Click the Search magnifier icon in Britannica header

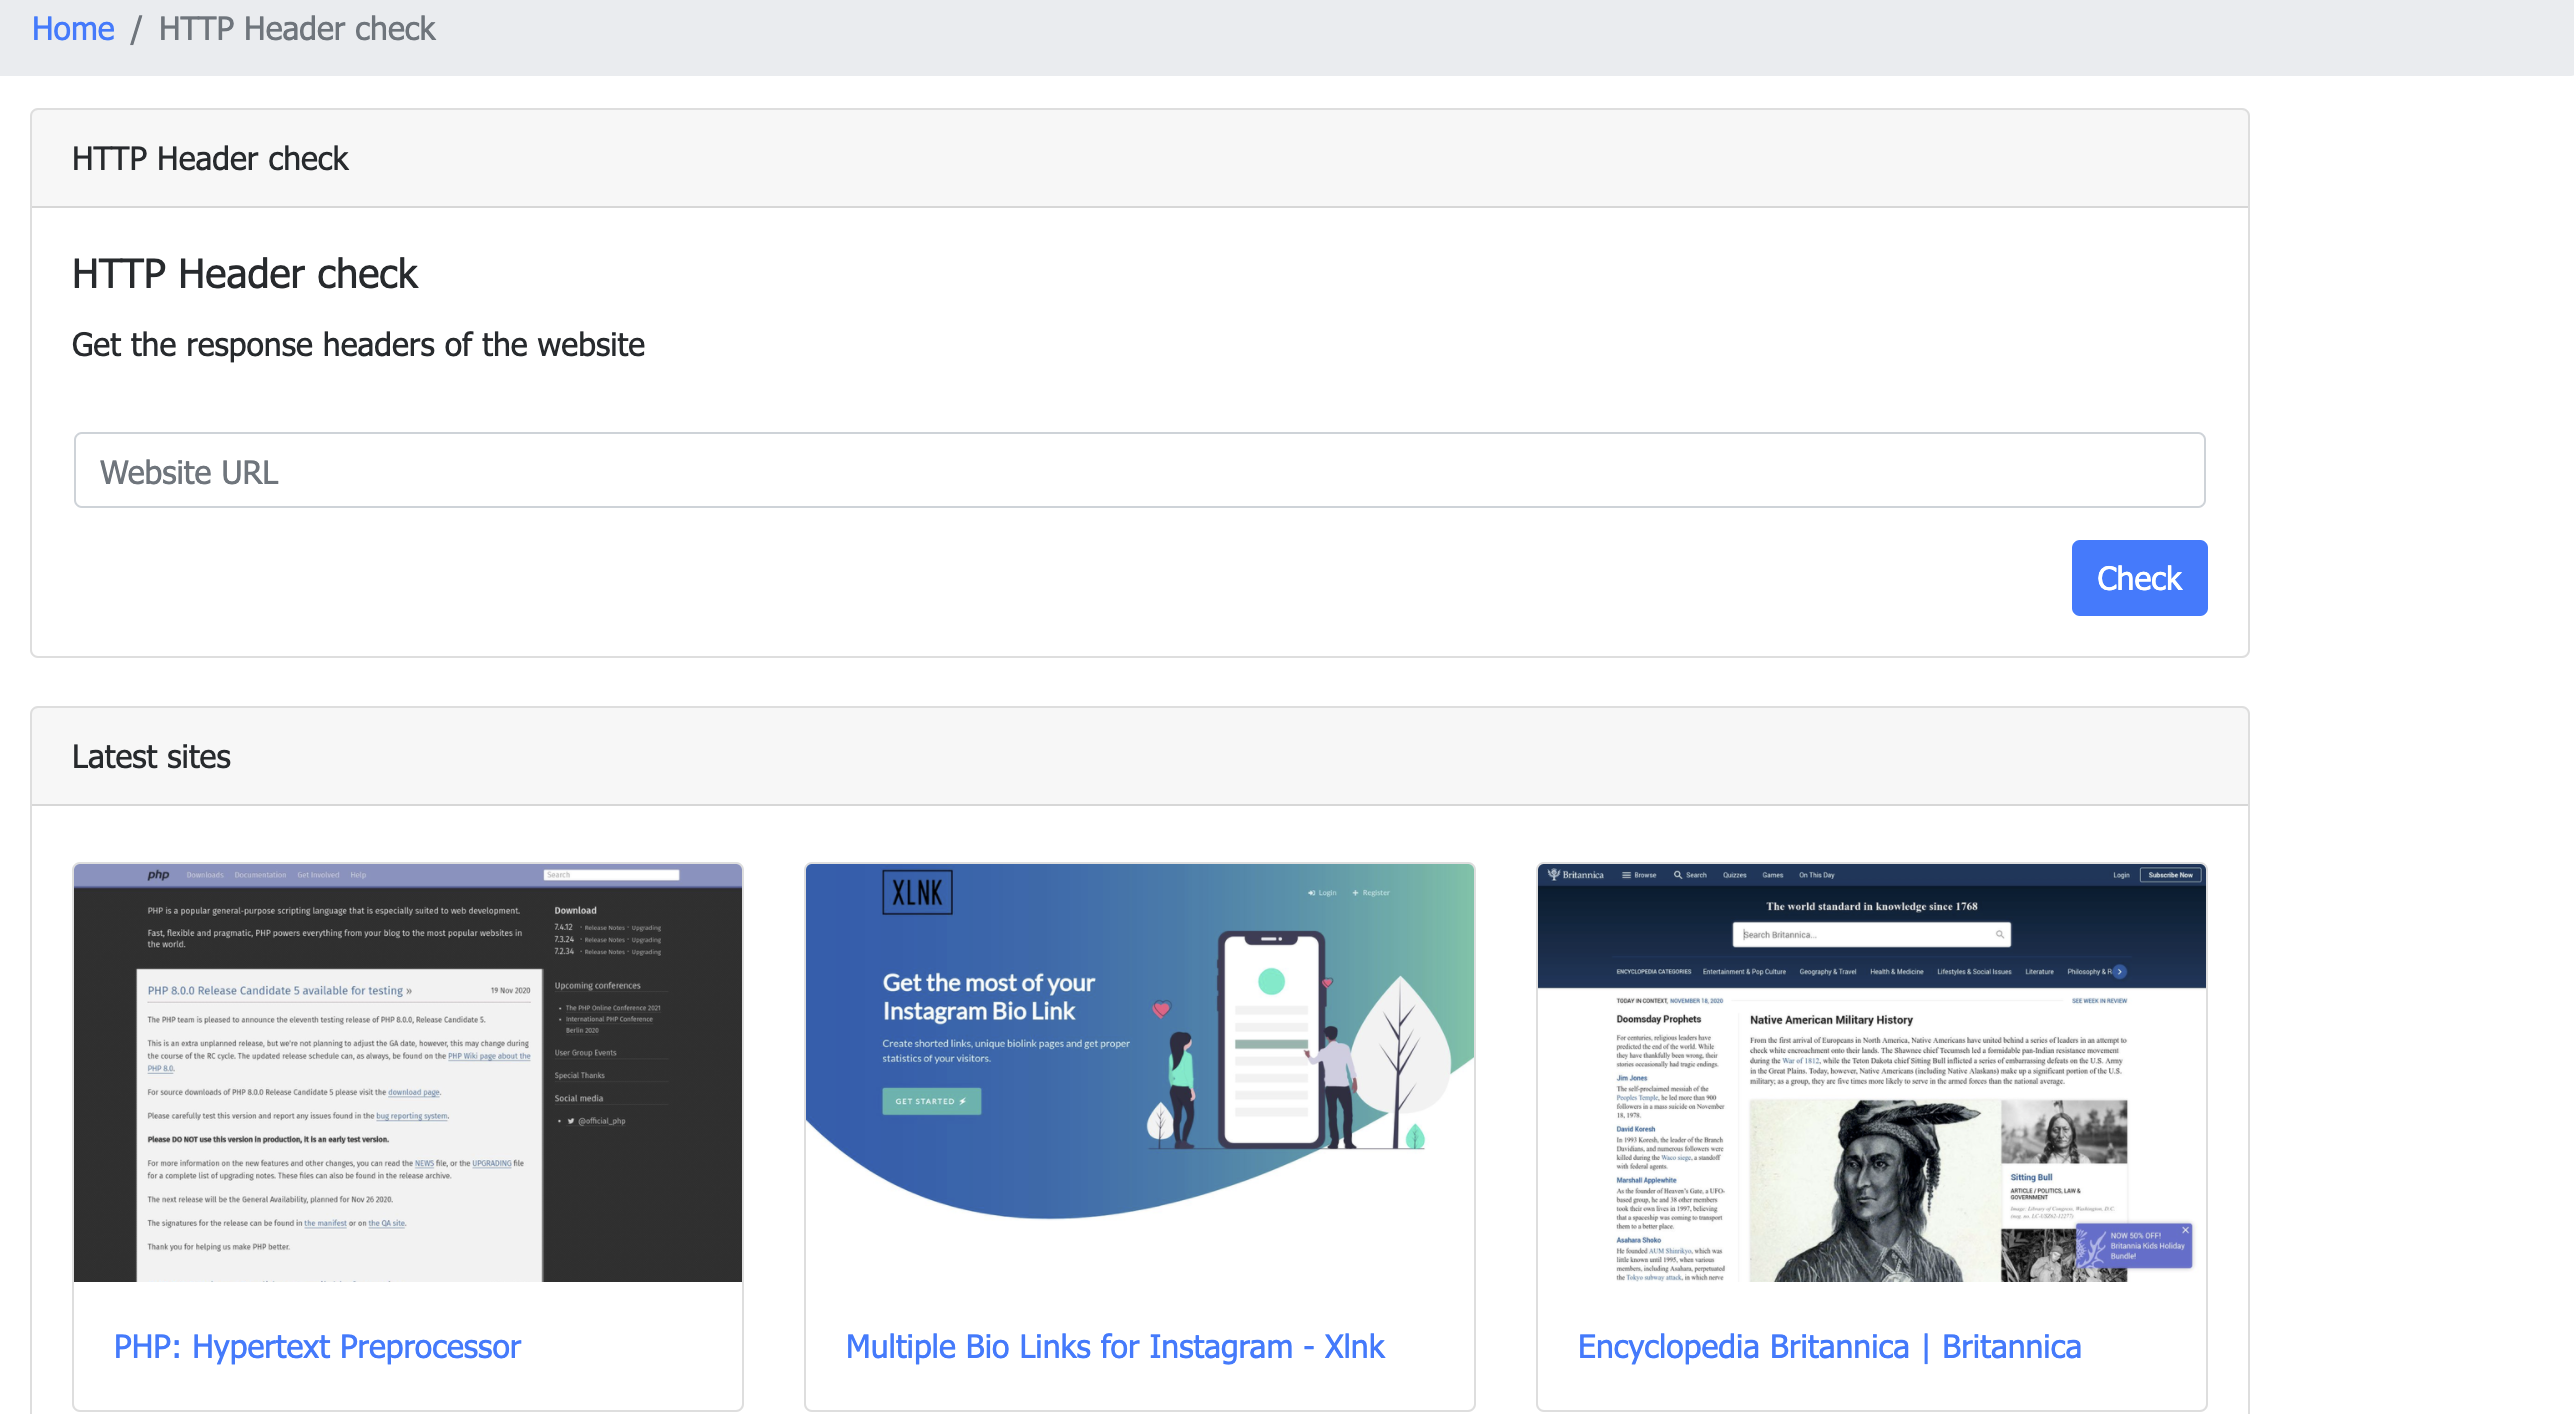click(x=1678, y=874)
